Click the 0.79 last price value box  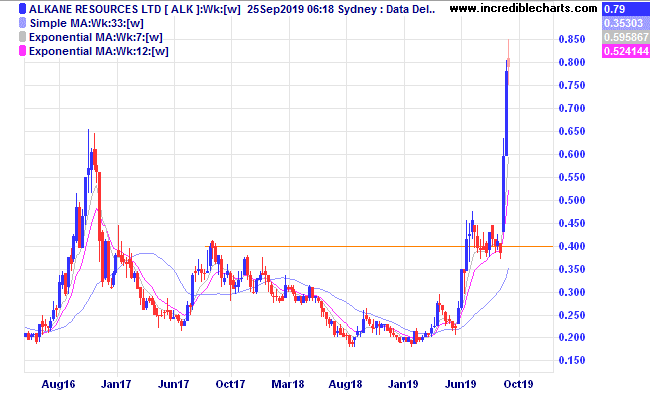626,9
